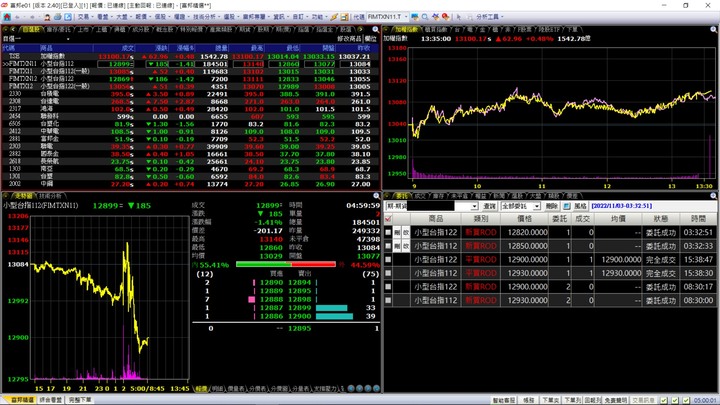
Task: Click the back arrow navigation icon
Action: [x=17, y=17]
